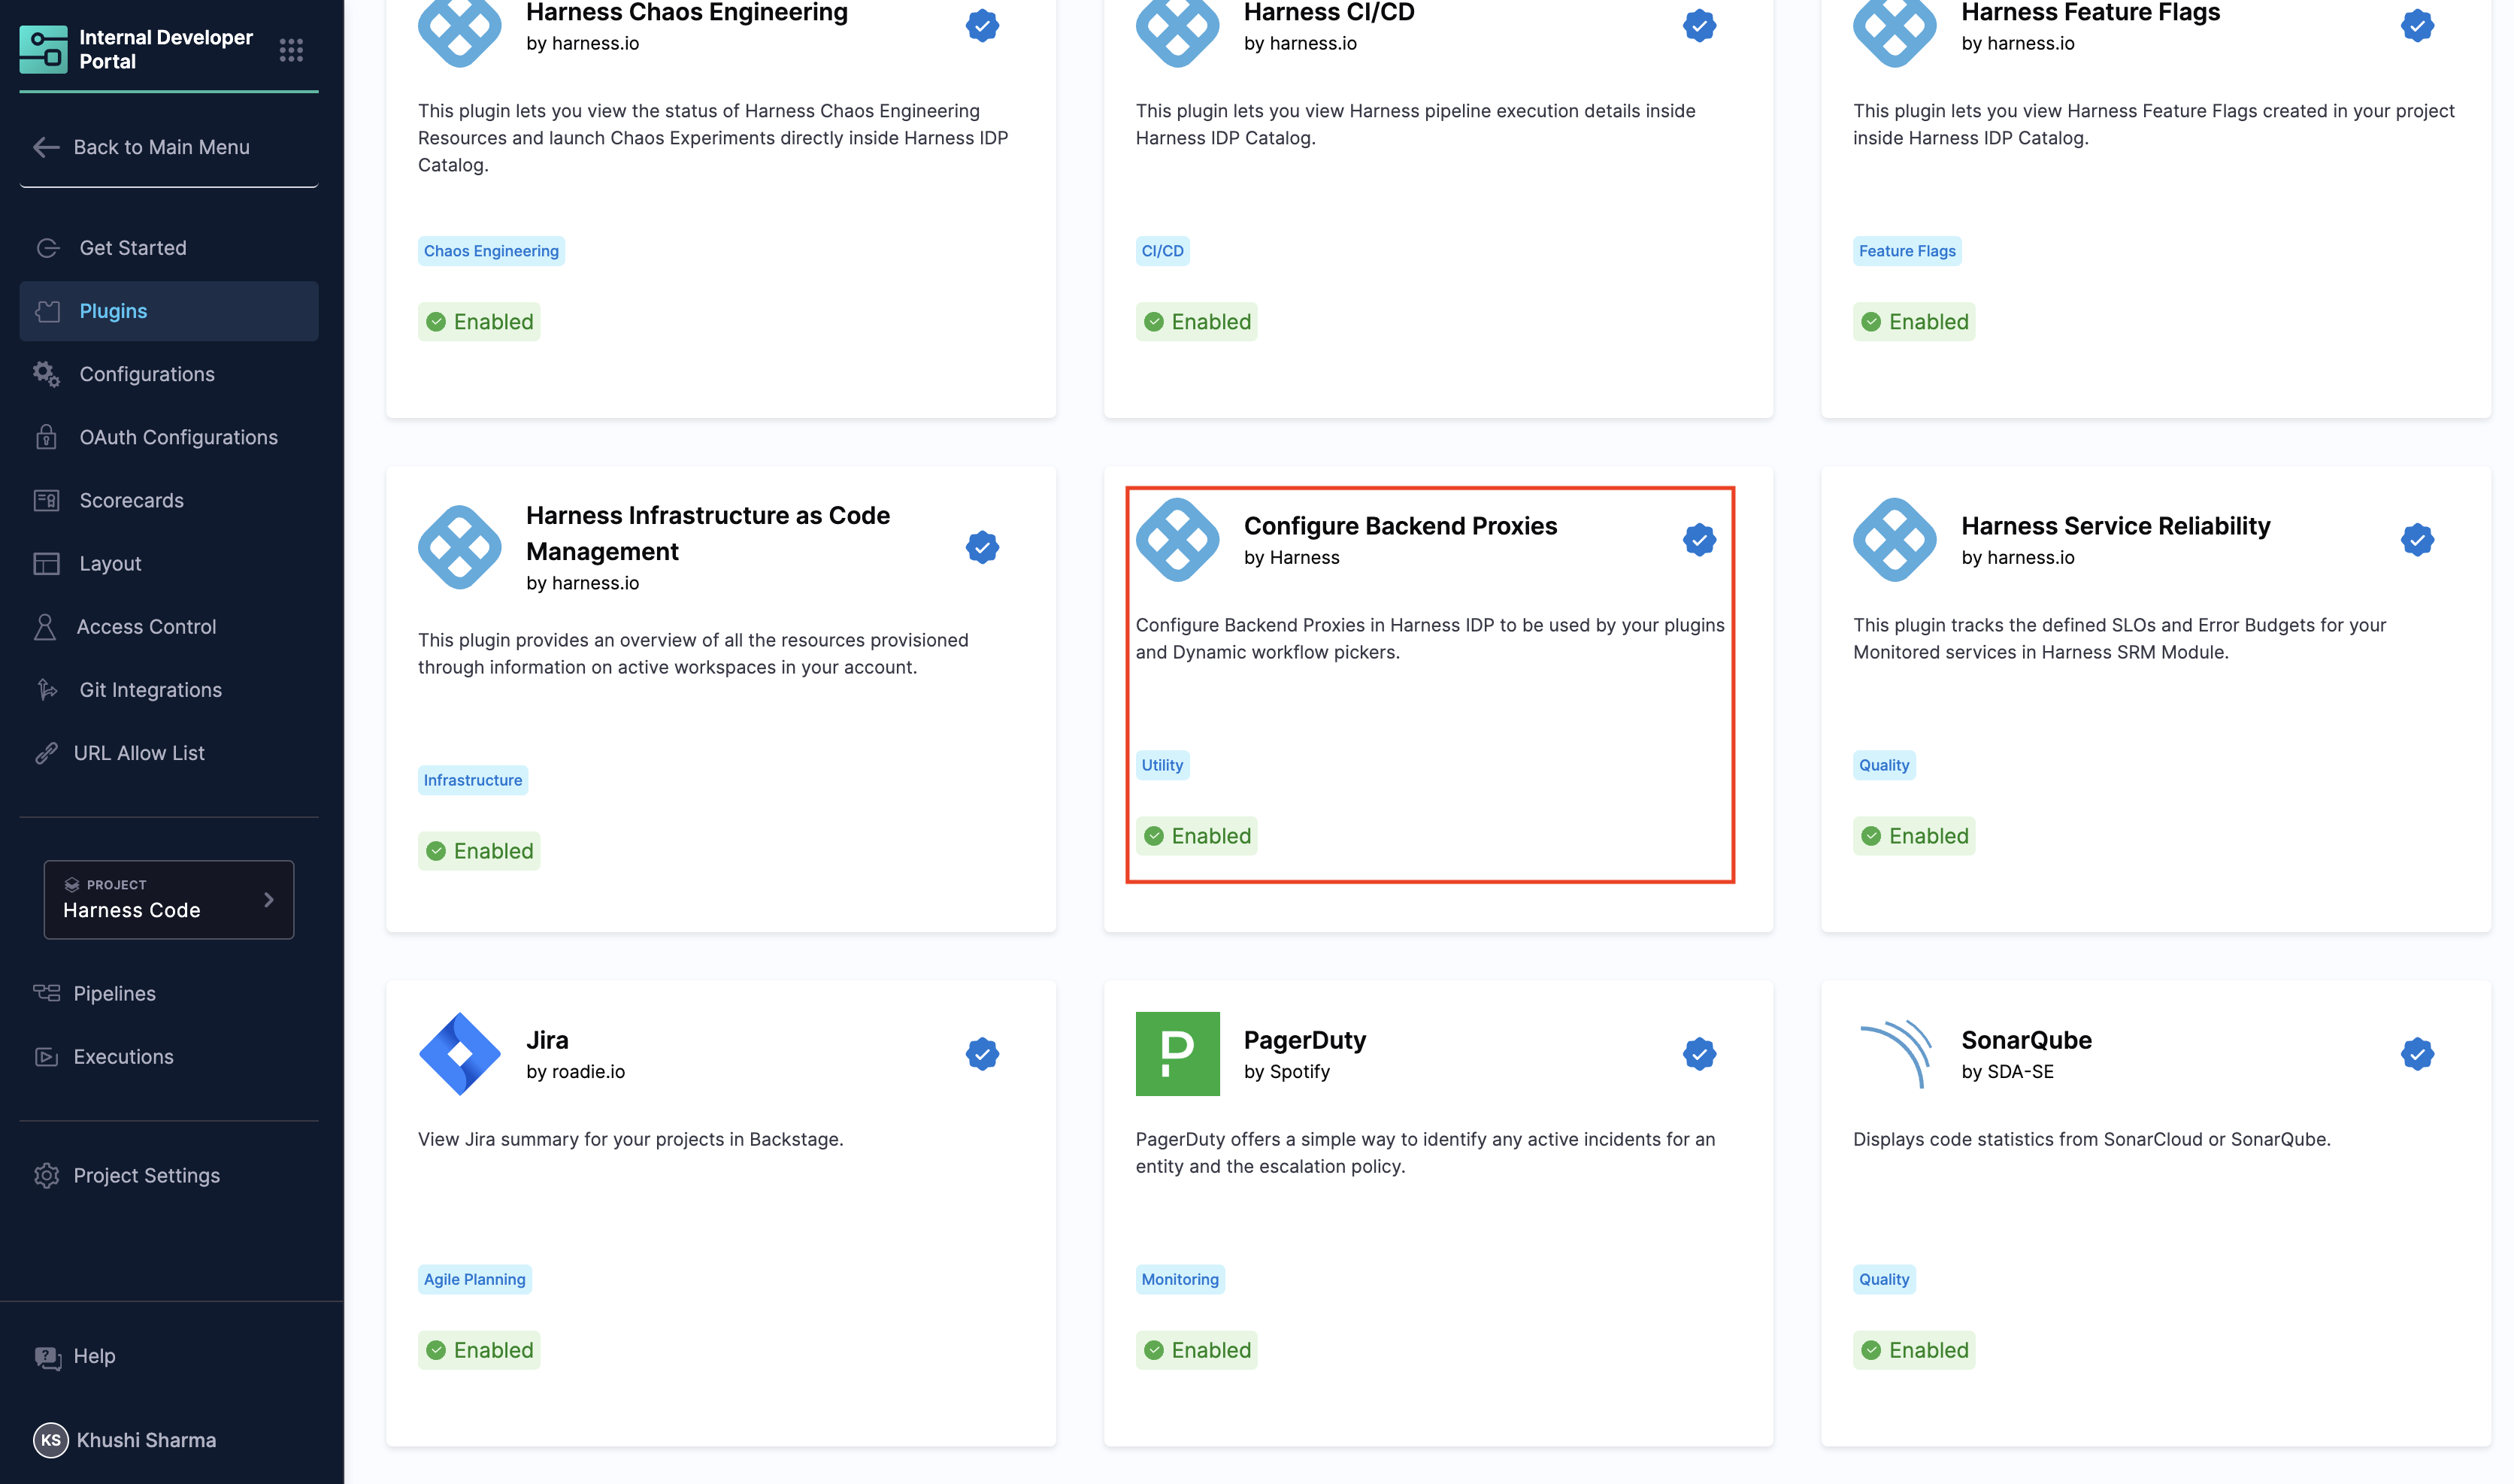Click the project selector chevron arrow
2514x1484 pixels.
[x=268, y=899]
